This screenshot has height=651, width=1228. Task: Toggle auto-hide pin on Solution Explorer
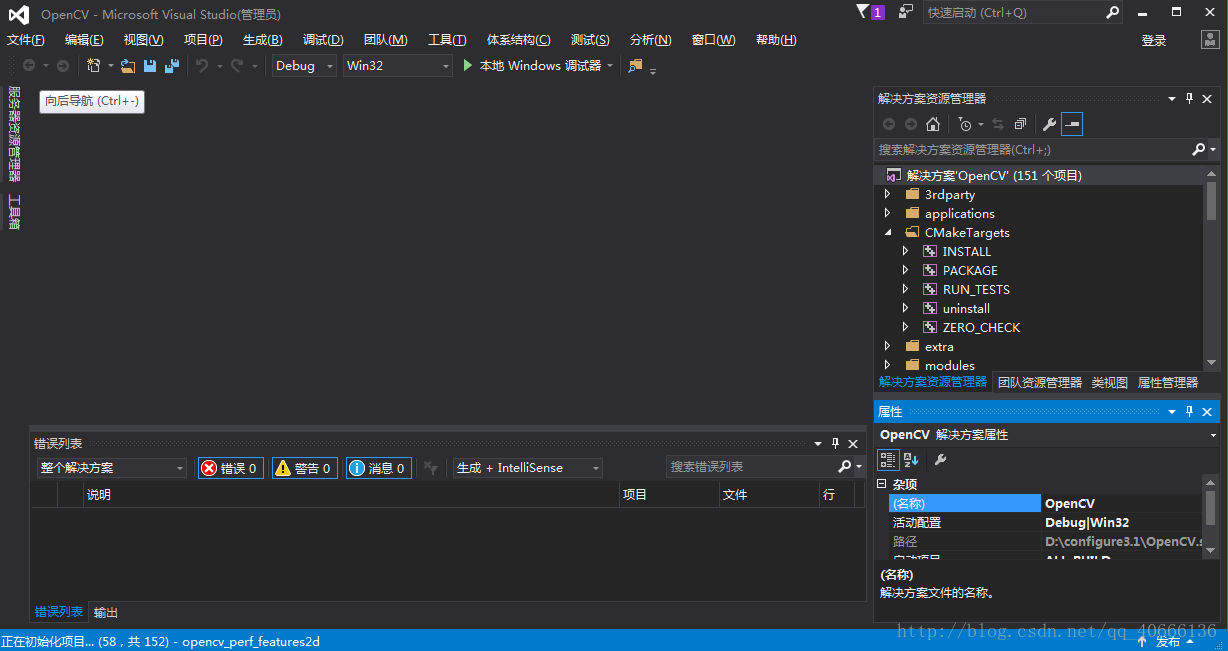point(1190,98)
